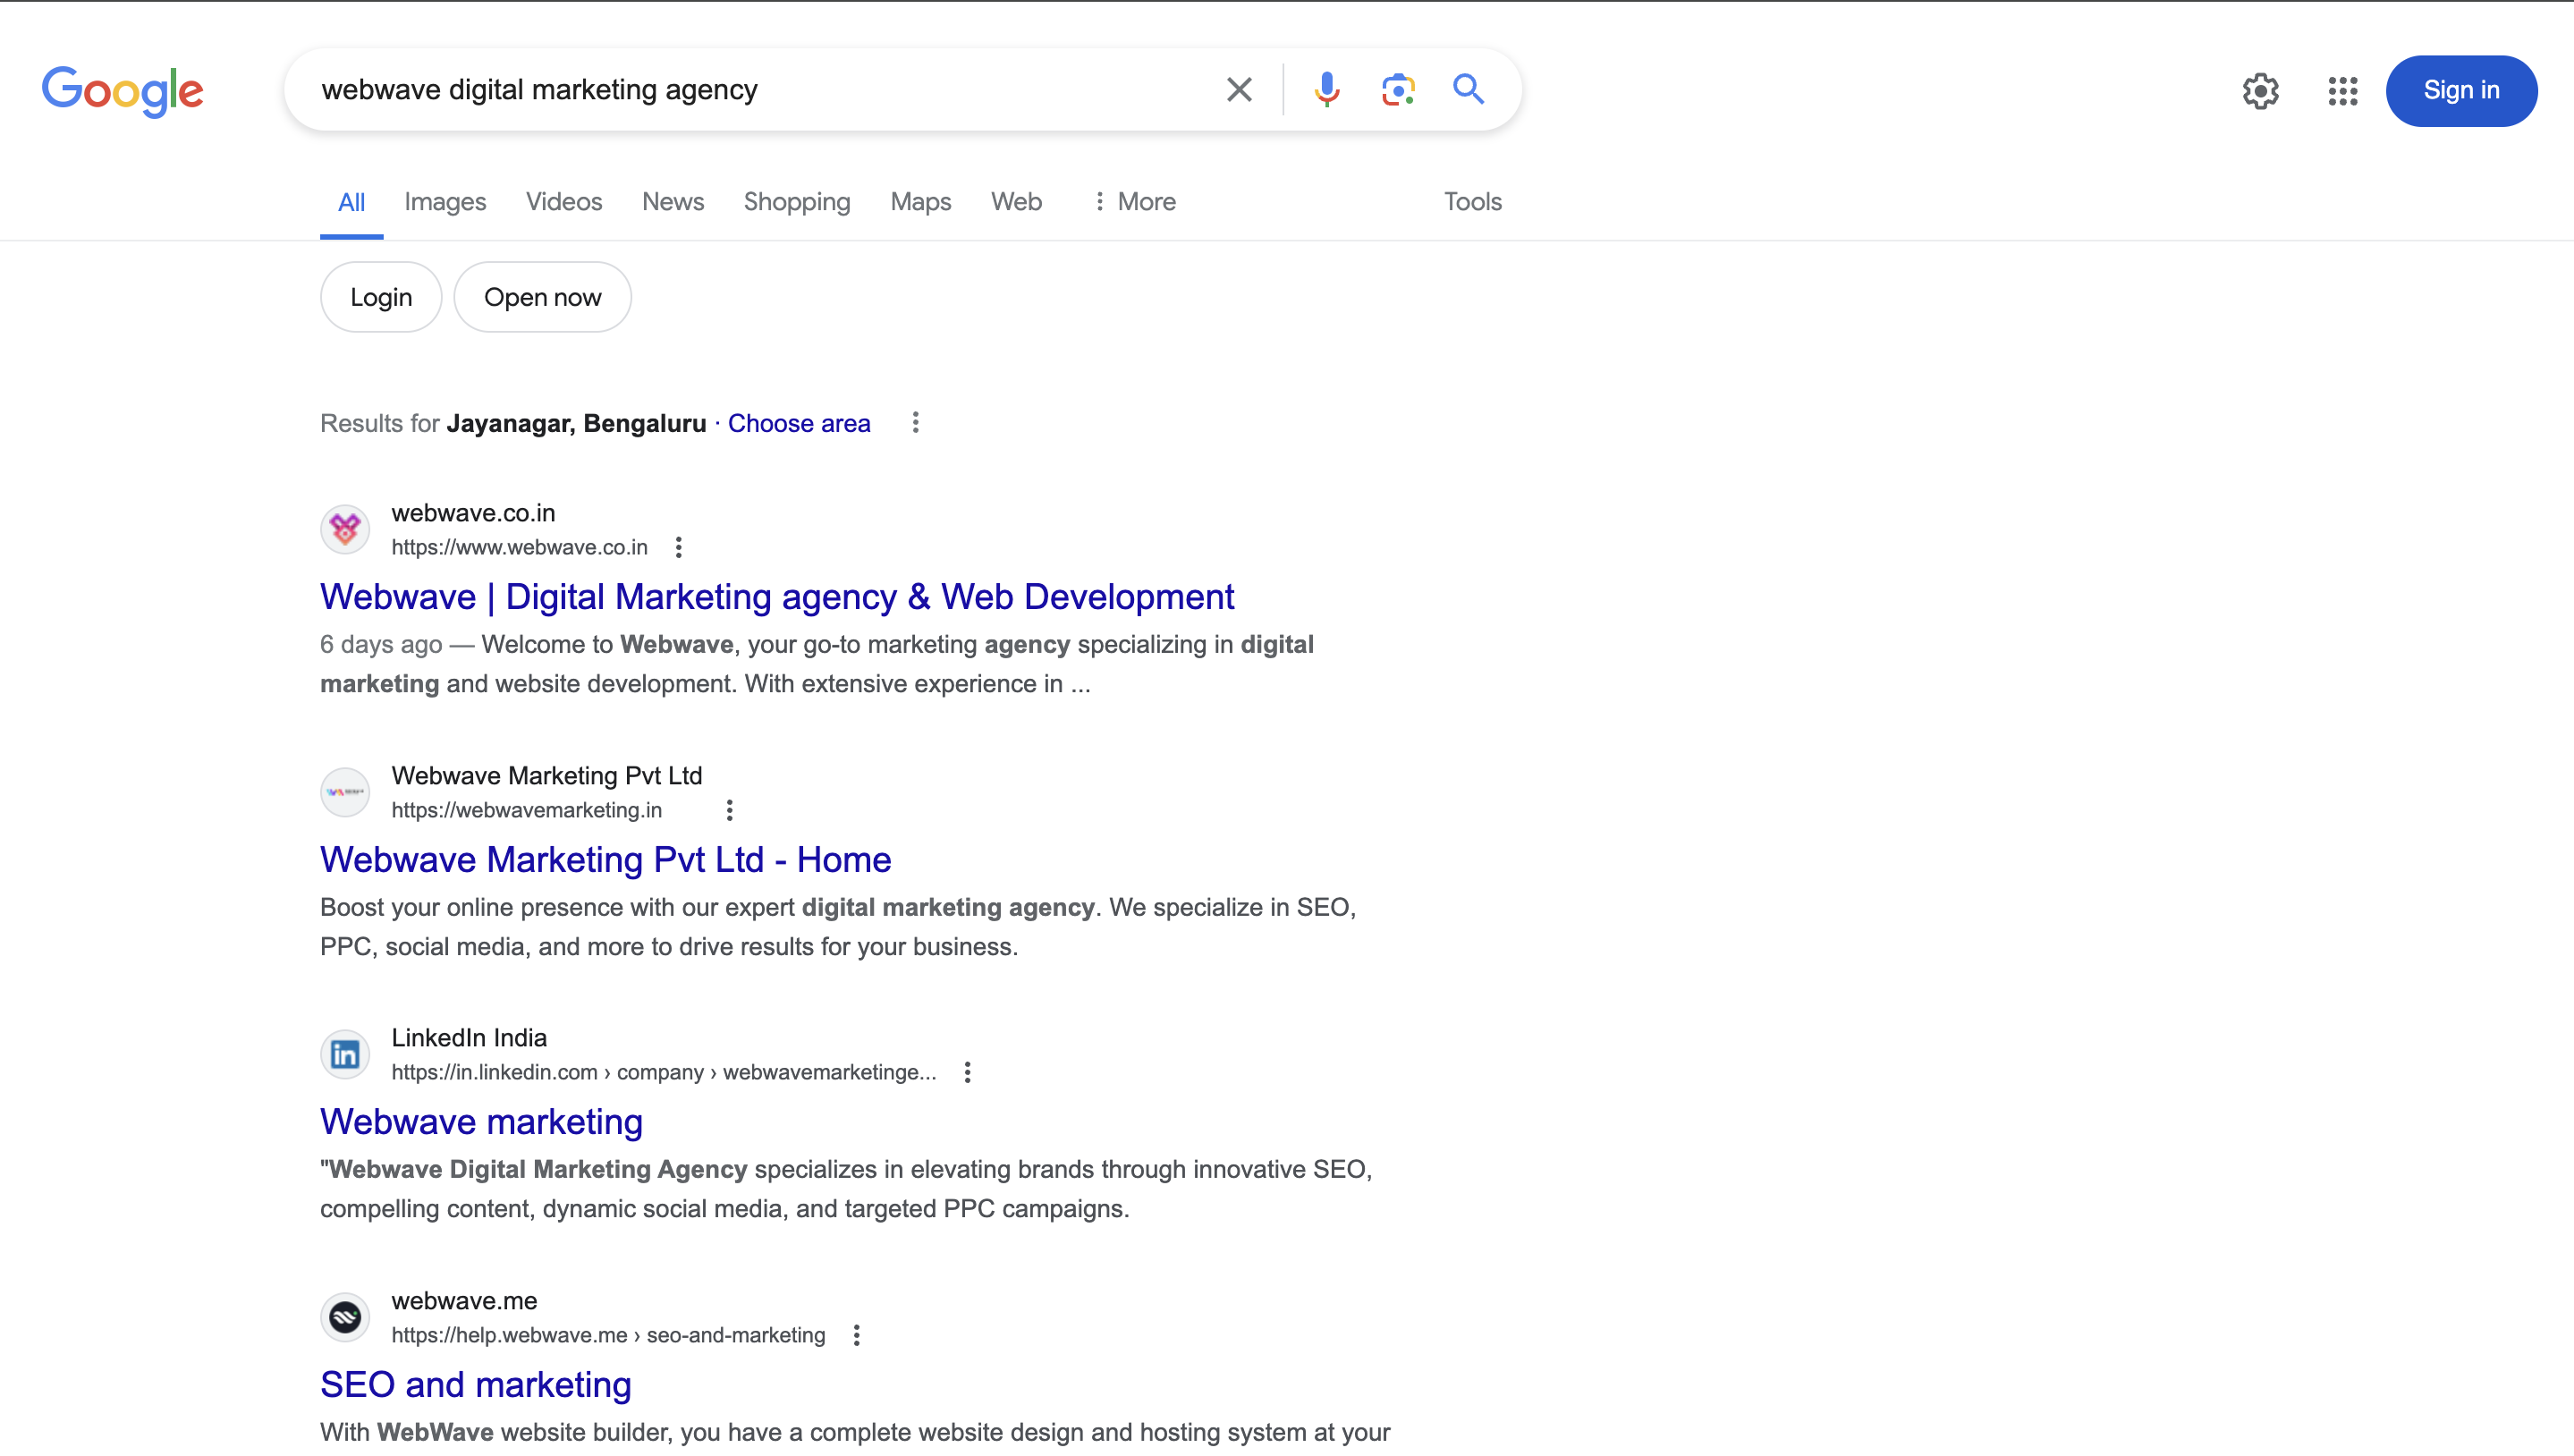Toggle the Login filter chip
The height and width of the screenshot is (1456, 2574).
tap(380, 297)
